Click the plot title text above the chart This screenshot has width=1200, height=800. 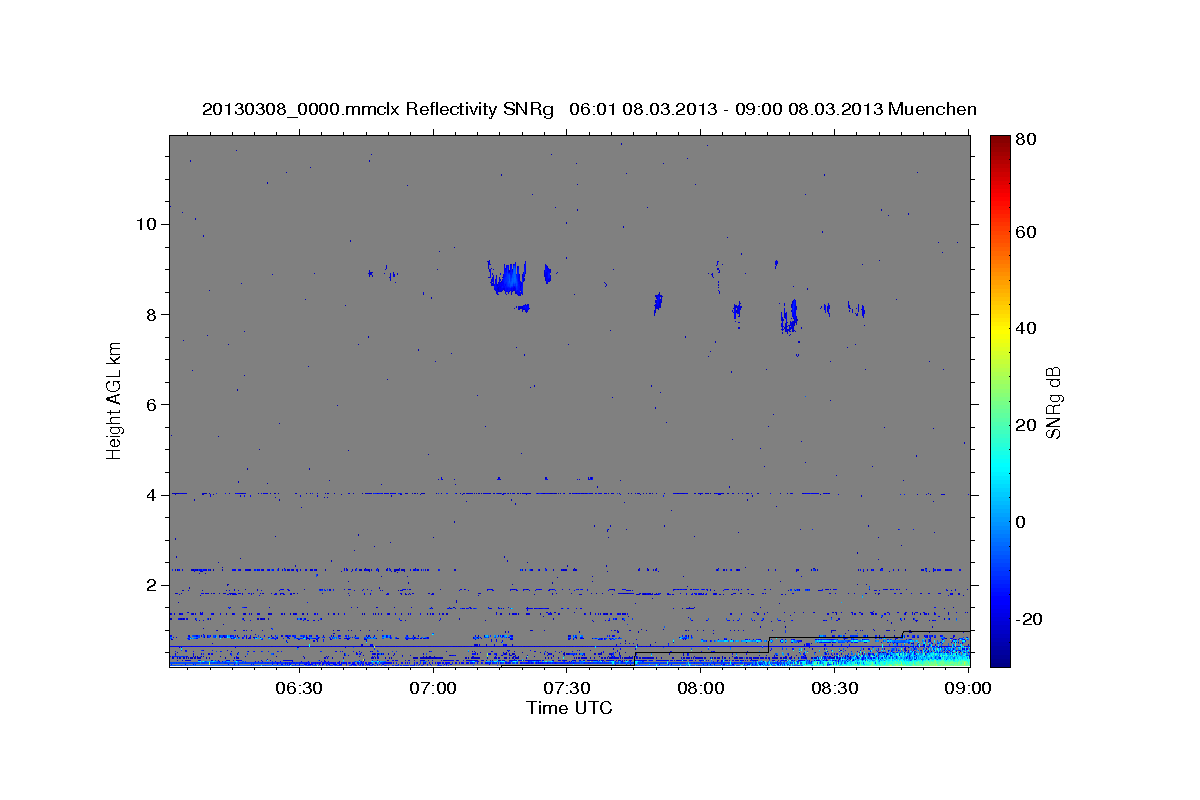point(589,109)
